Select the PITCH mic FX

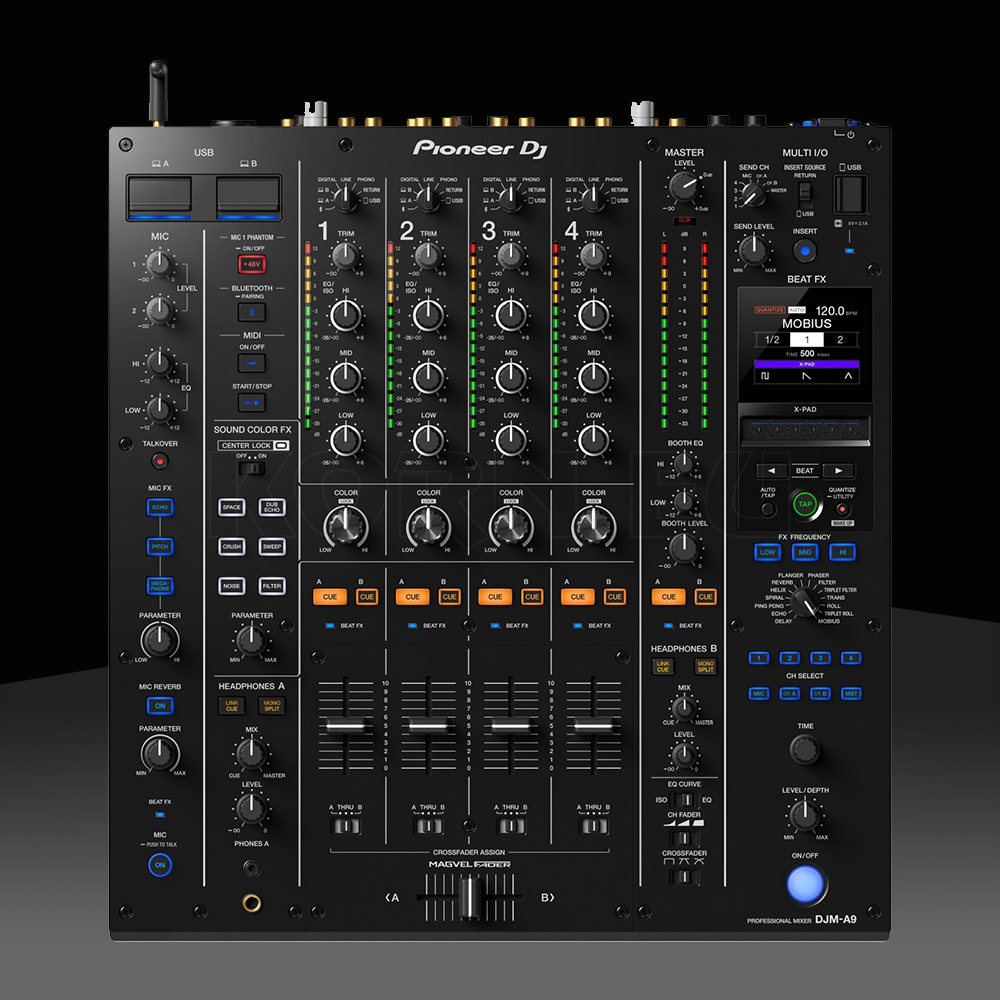[x=159, y=547]
